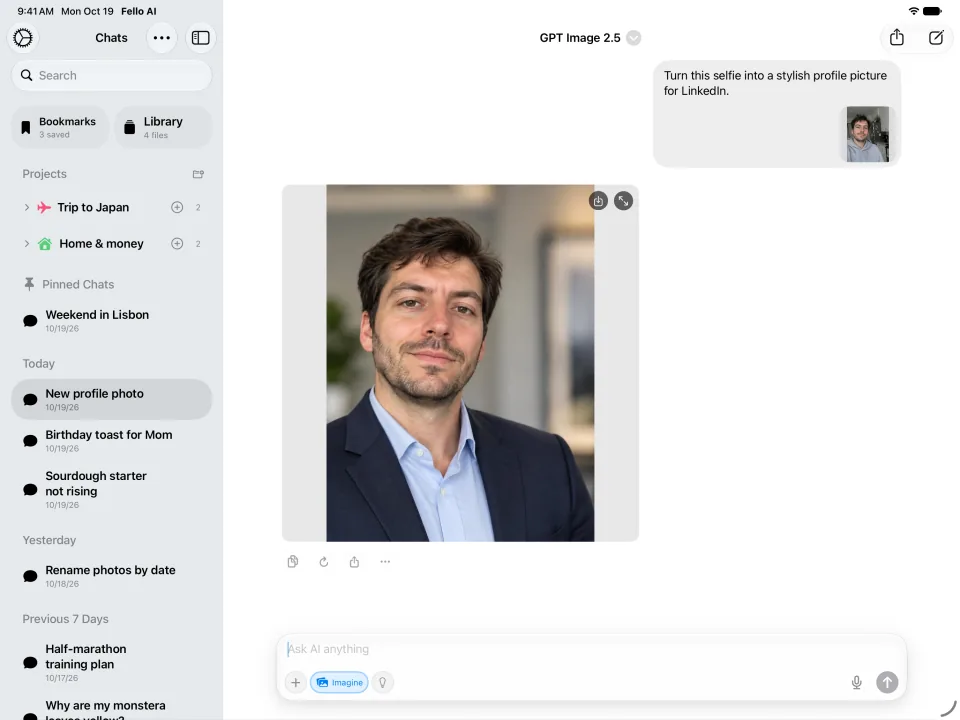Screen dimensions: 960x720
Task: Add an attachment with plus button
Action: [296, 682]
